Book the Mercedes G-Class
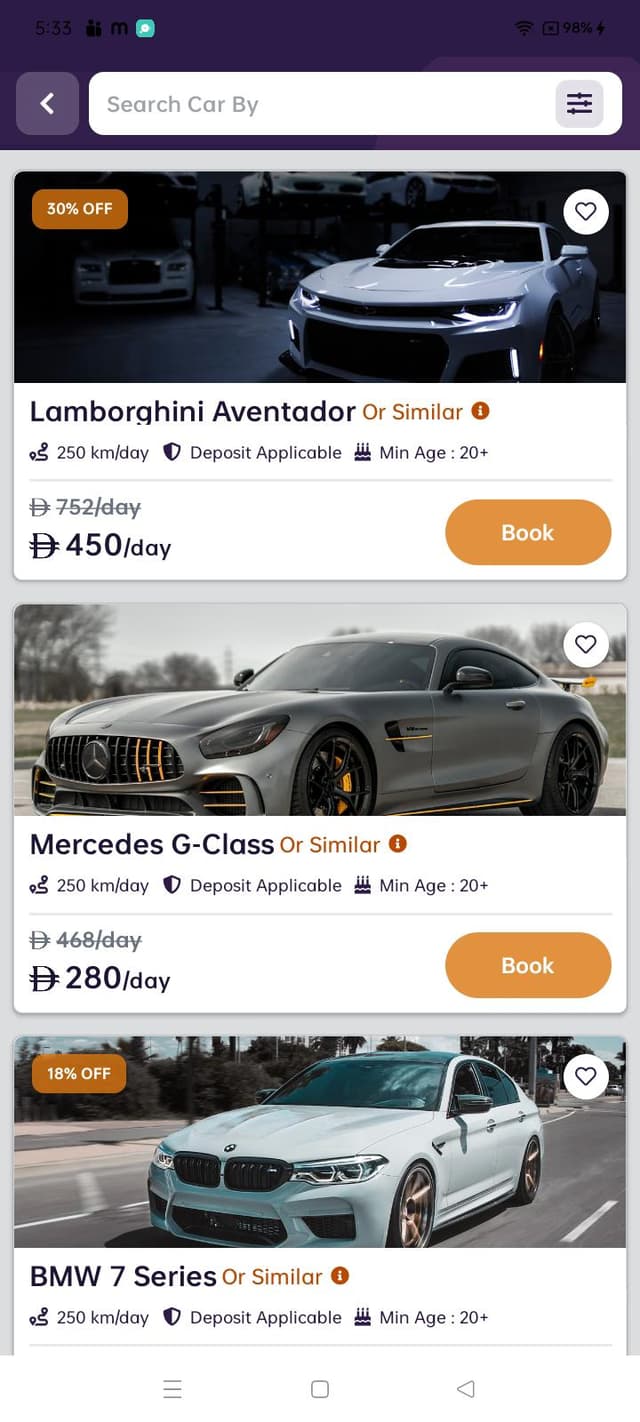This screenshot has width=640, height=1422. tap(528, 965)
